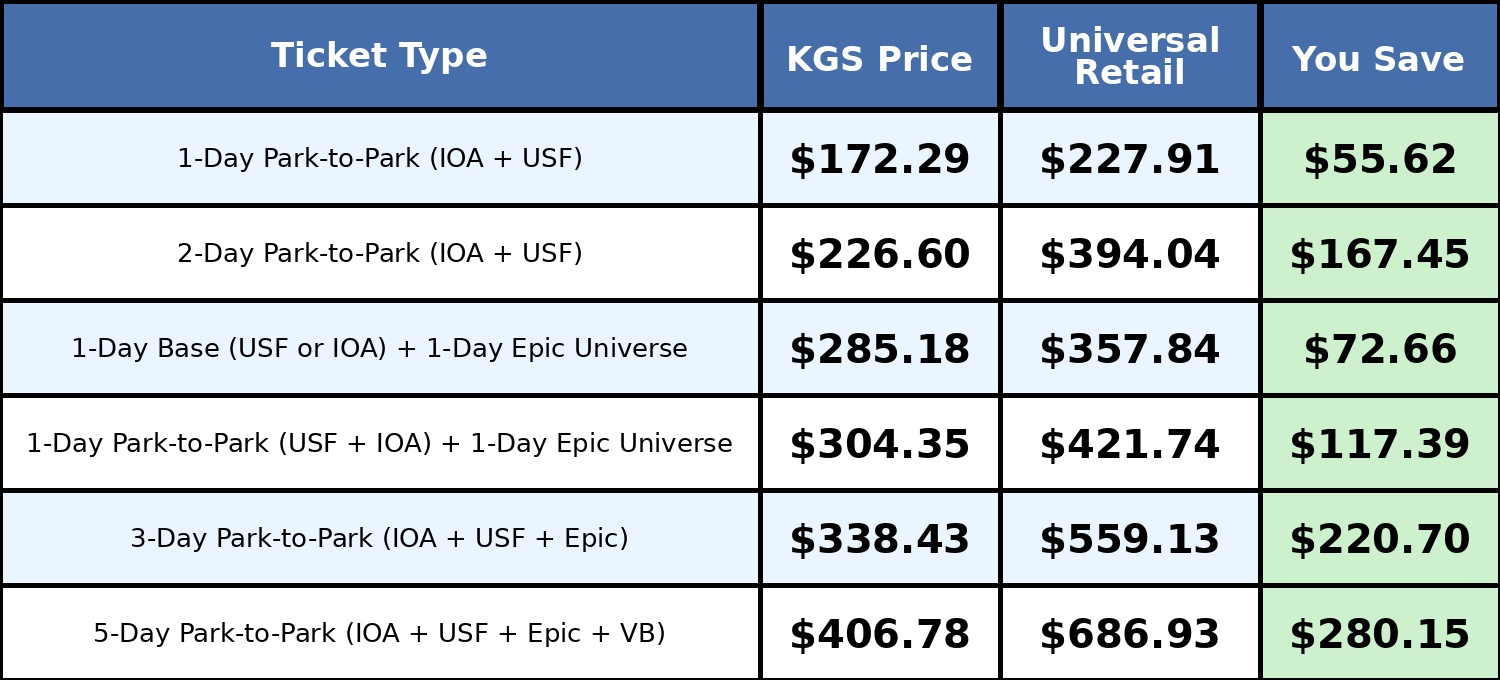Click the $338.43 KGS price
The height and width of the screenshot is (680, 1500).
(879, 540)
